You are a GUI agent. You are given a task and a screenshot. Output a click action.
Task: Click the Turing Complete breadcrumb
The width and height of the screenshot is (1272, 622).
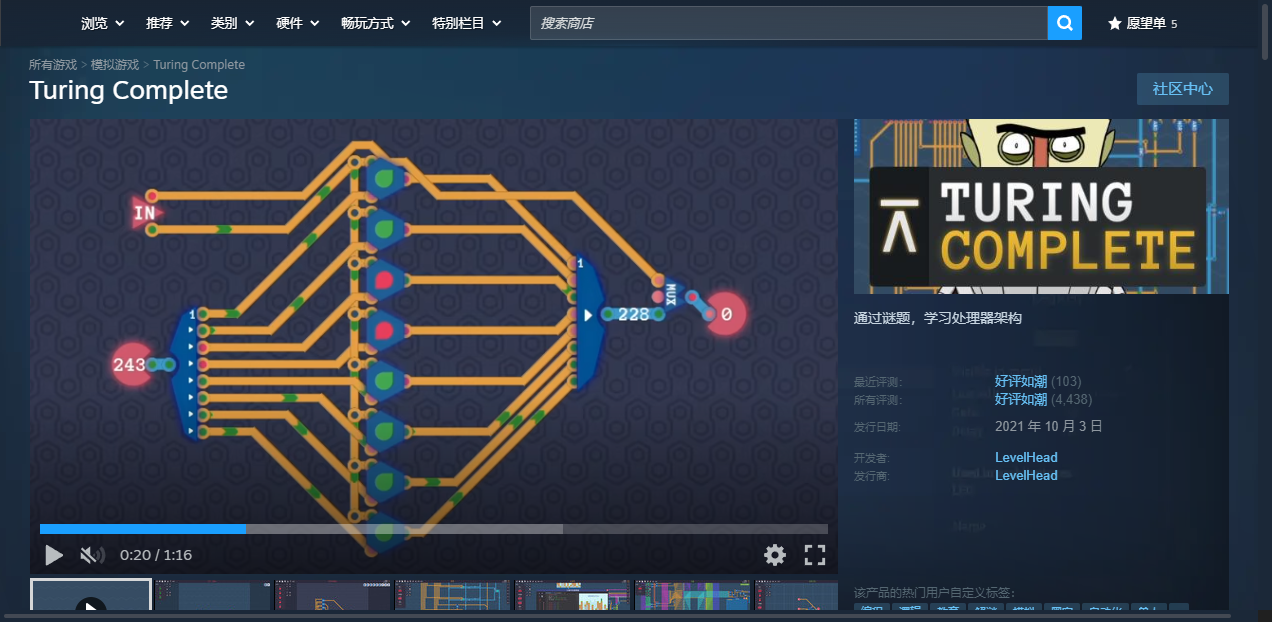pyautogui.click(x=199, y=64)
